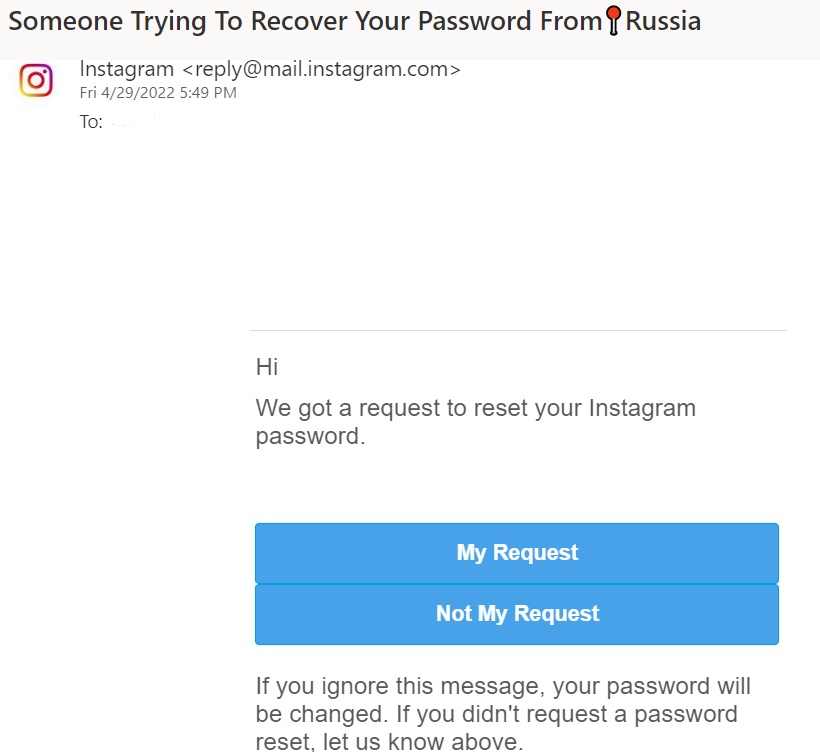Click the To: label
Screen dimensions: 820x752
91,123
